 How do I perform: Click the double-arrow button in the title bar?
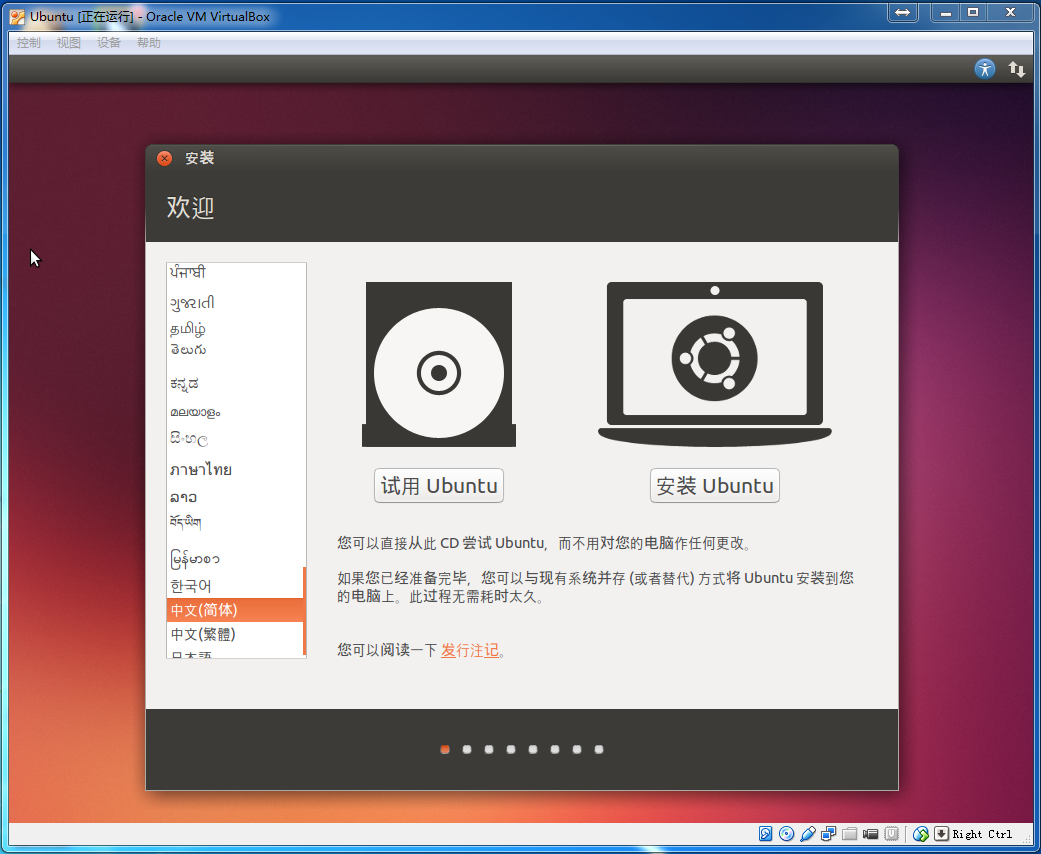tap(903, 13)
